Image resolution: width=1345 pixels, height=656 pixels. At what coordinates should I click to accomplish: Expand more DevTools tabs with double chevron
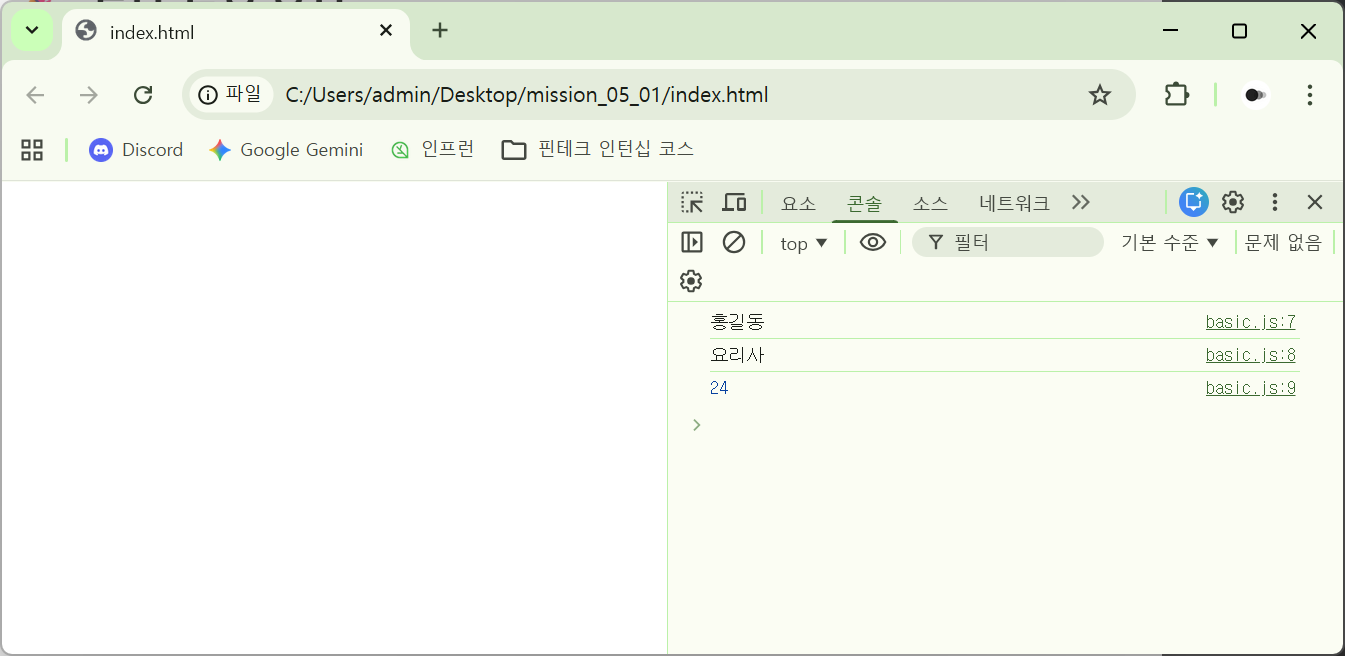[x=1081, y=203]
